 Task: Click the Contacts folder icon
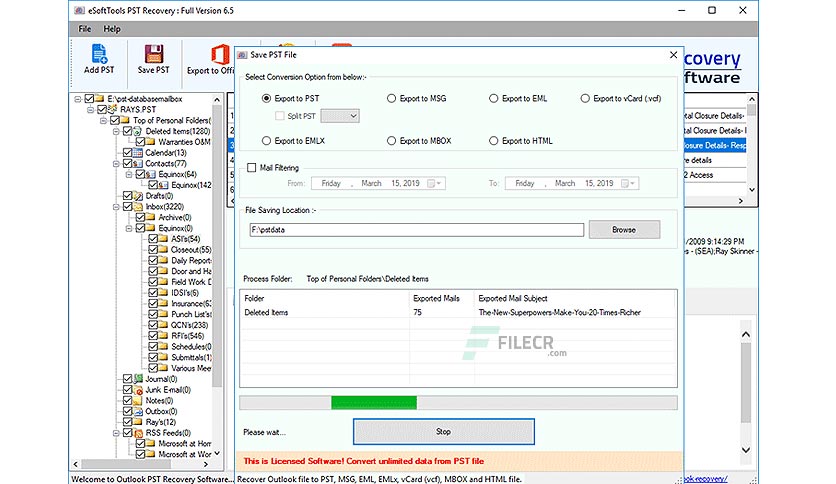[x=138, y=163]
